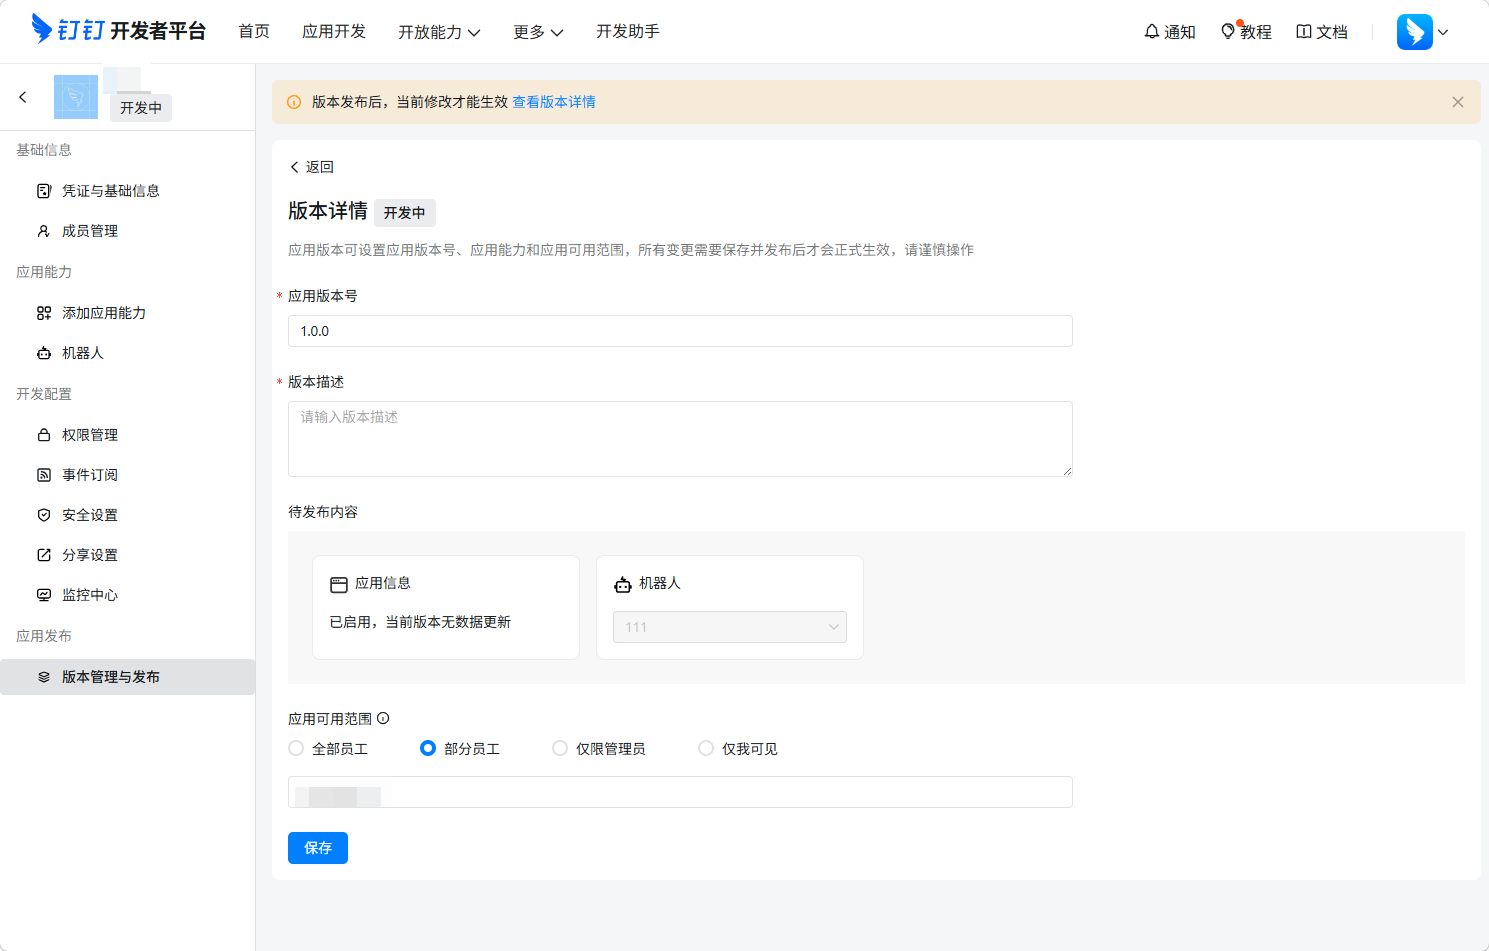1489x951 pixels.
Task: Open the tutorial lightbulb icon
Action: [x=1228, y=32]
